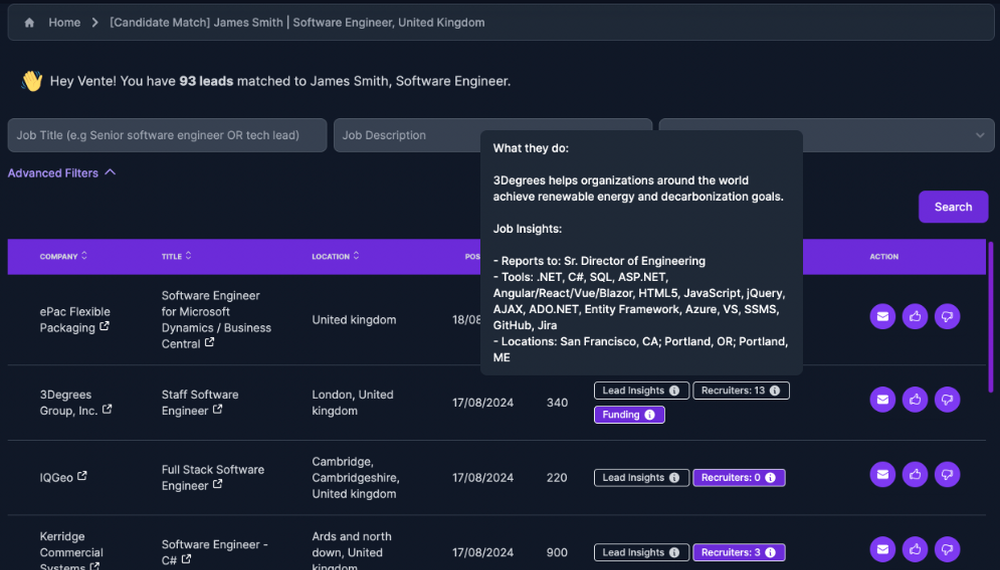This screenshot has width=1000, height=570.
Task: Open Staff Software Engineer job link icon
Action: click(217, 410)
